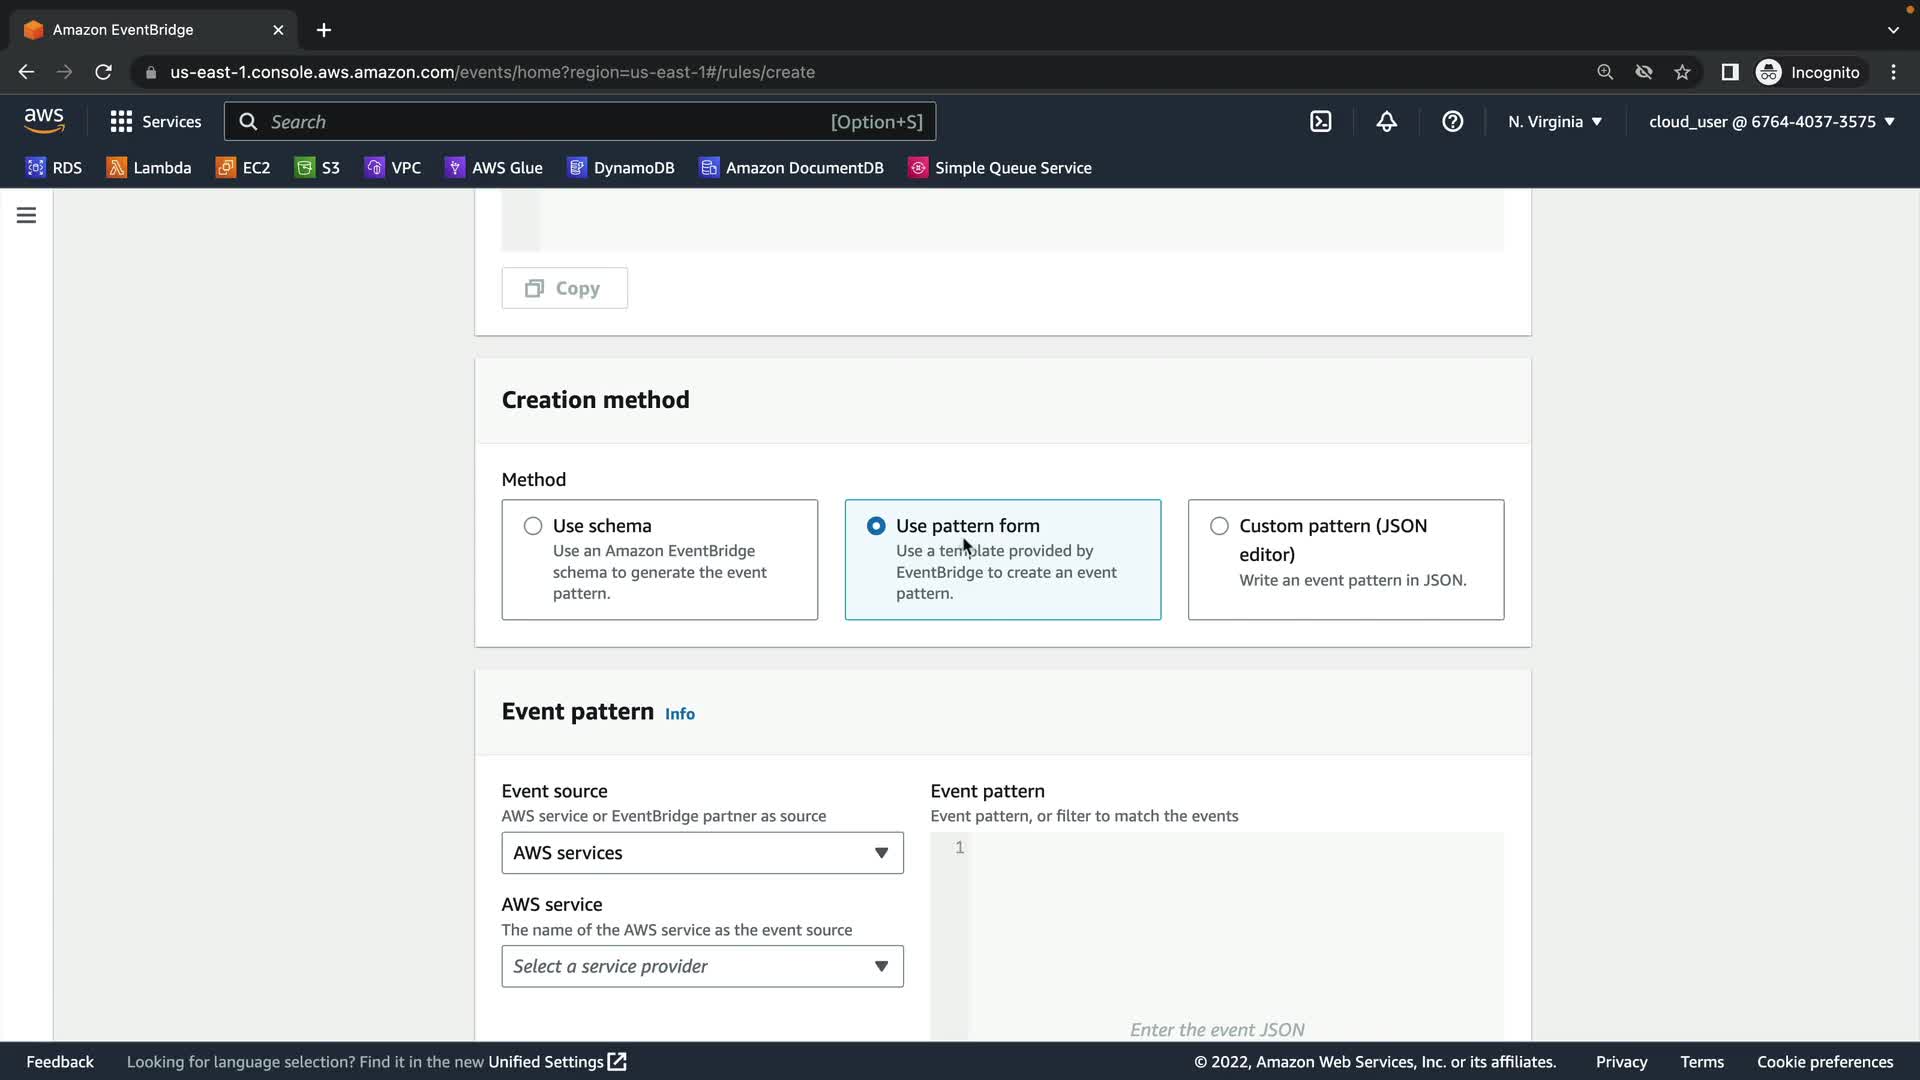The image size is (1920, 1080).
Task: Choose Custom pattern JSON editor option
Action: pos(1219,526)
